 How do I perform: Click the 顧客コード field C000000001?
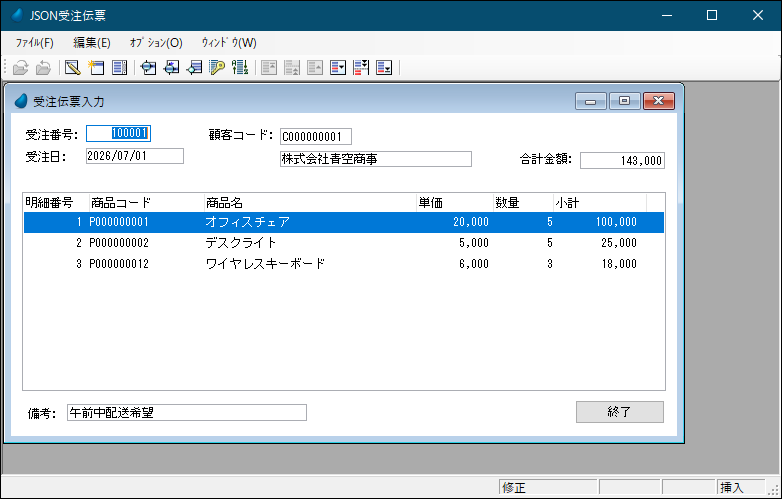pos(316,137)
